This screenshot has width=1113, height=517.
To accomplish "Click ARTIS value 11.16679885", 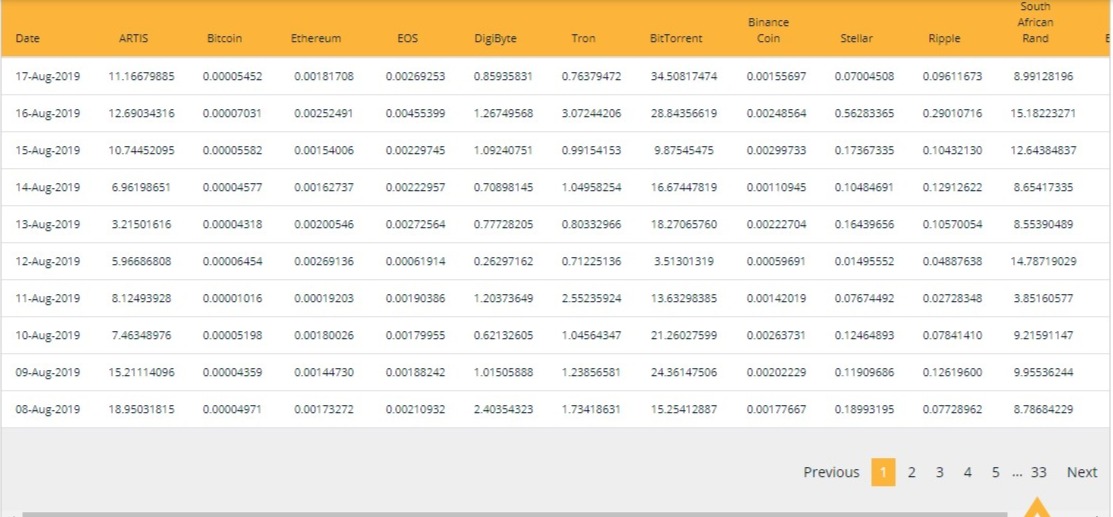I will [x=141, y=76].
